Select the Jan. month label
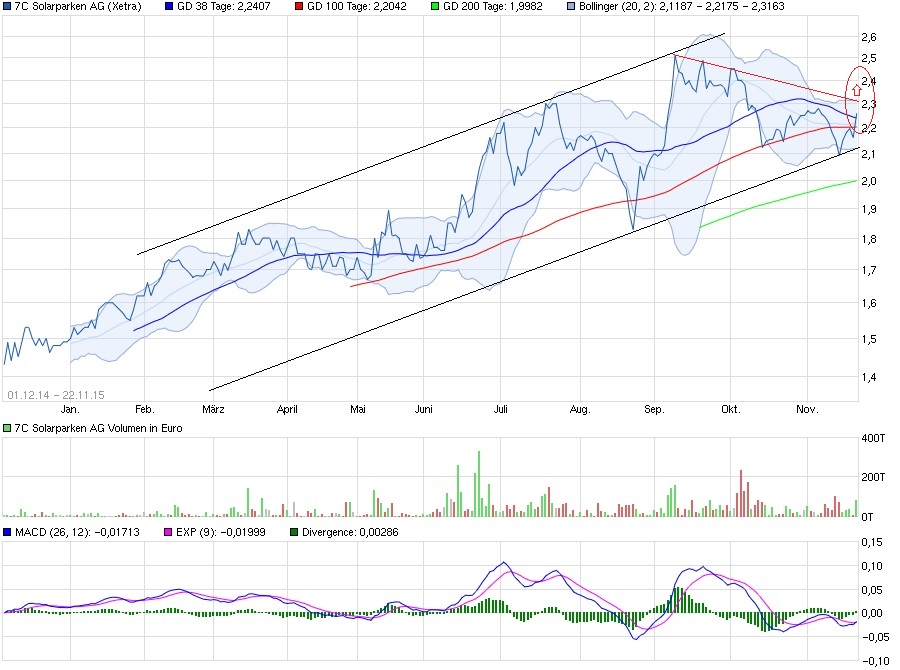Viewport: 900px width, 670px height. point(71,409)
